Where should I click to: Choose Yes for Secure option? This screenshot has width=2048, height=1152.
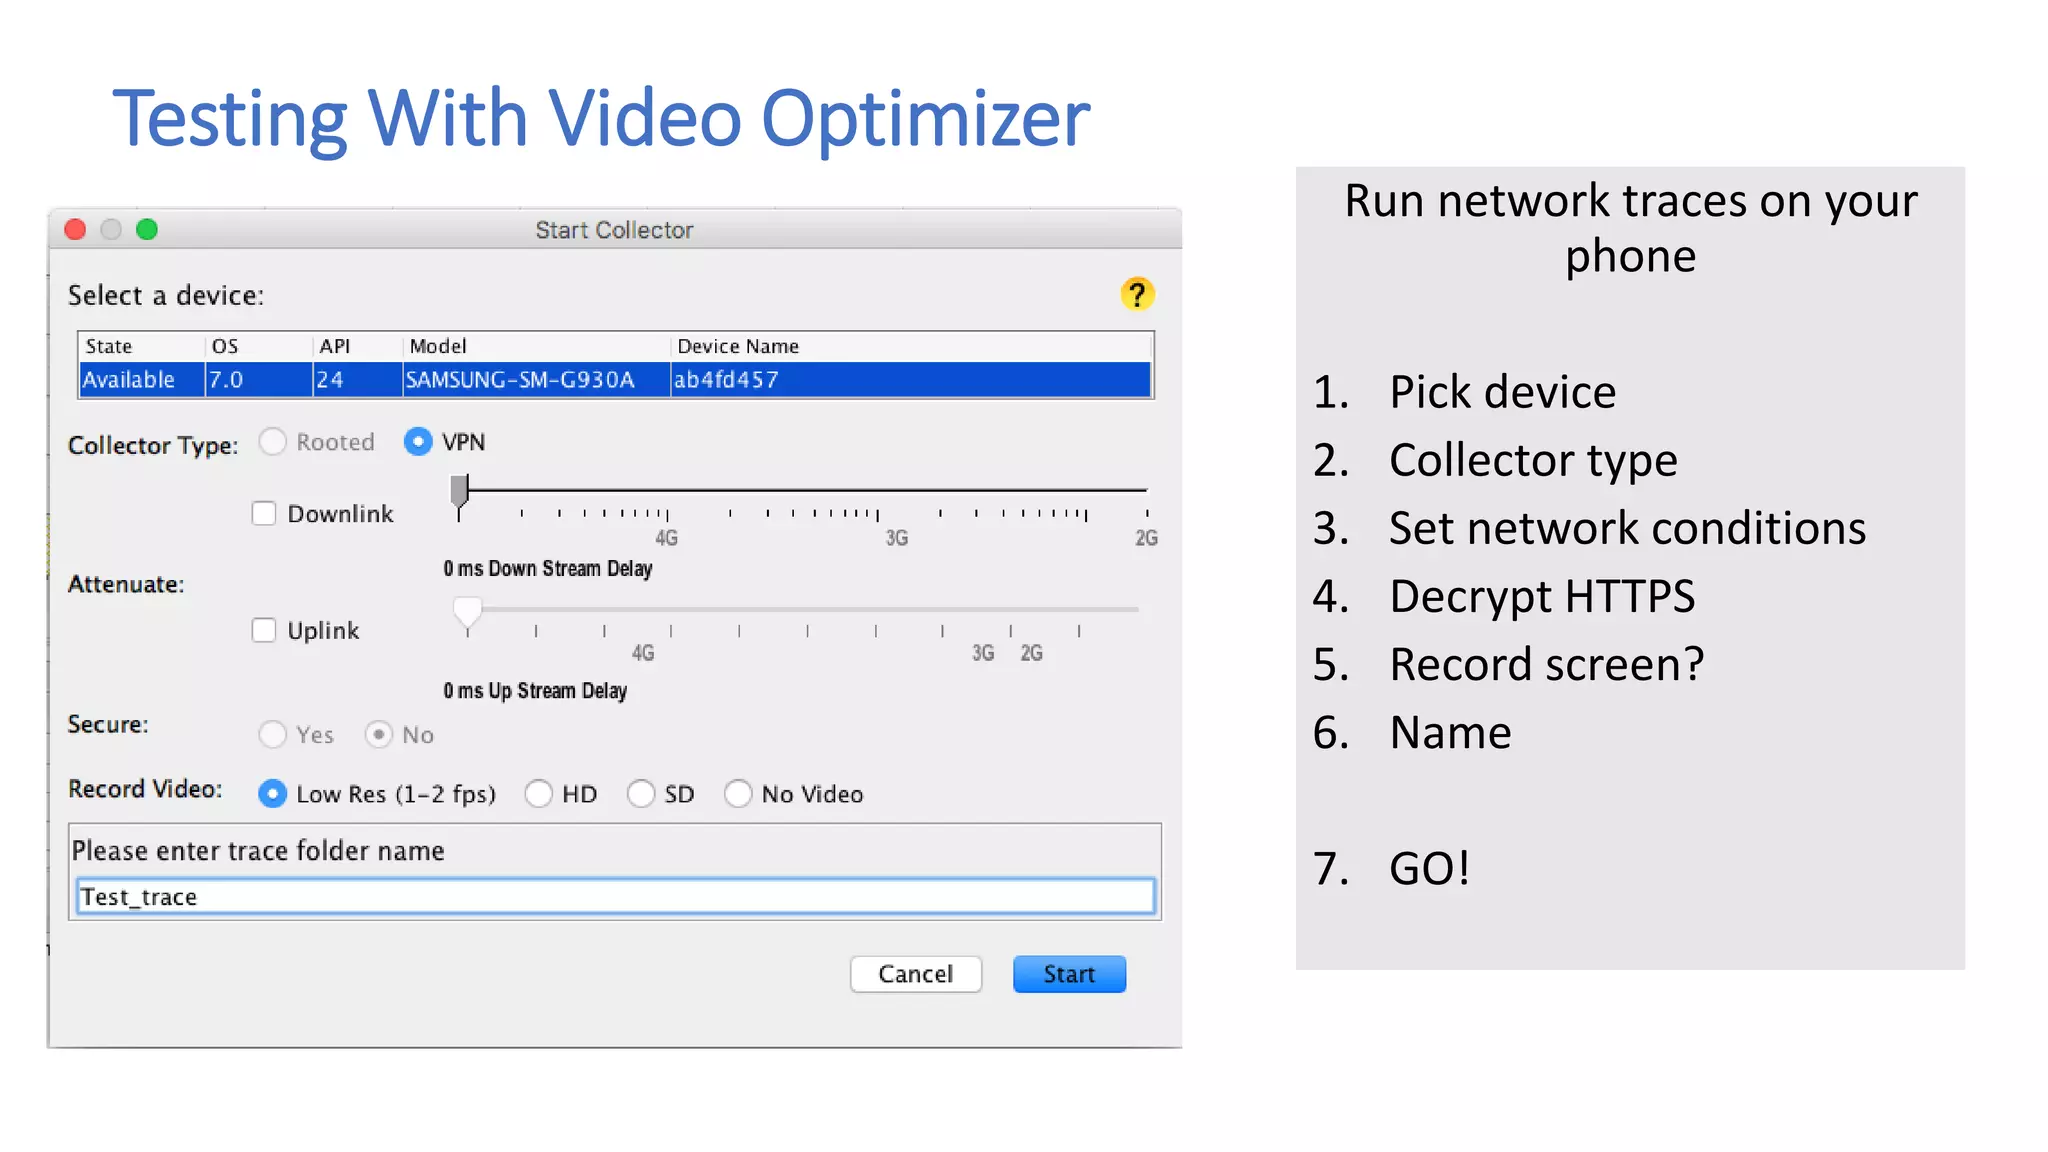point(272,735)
